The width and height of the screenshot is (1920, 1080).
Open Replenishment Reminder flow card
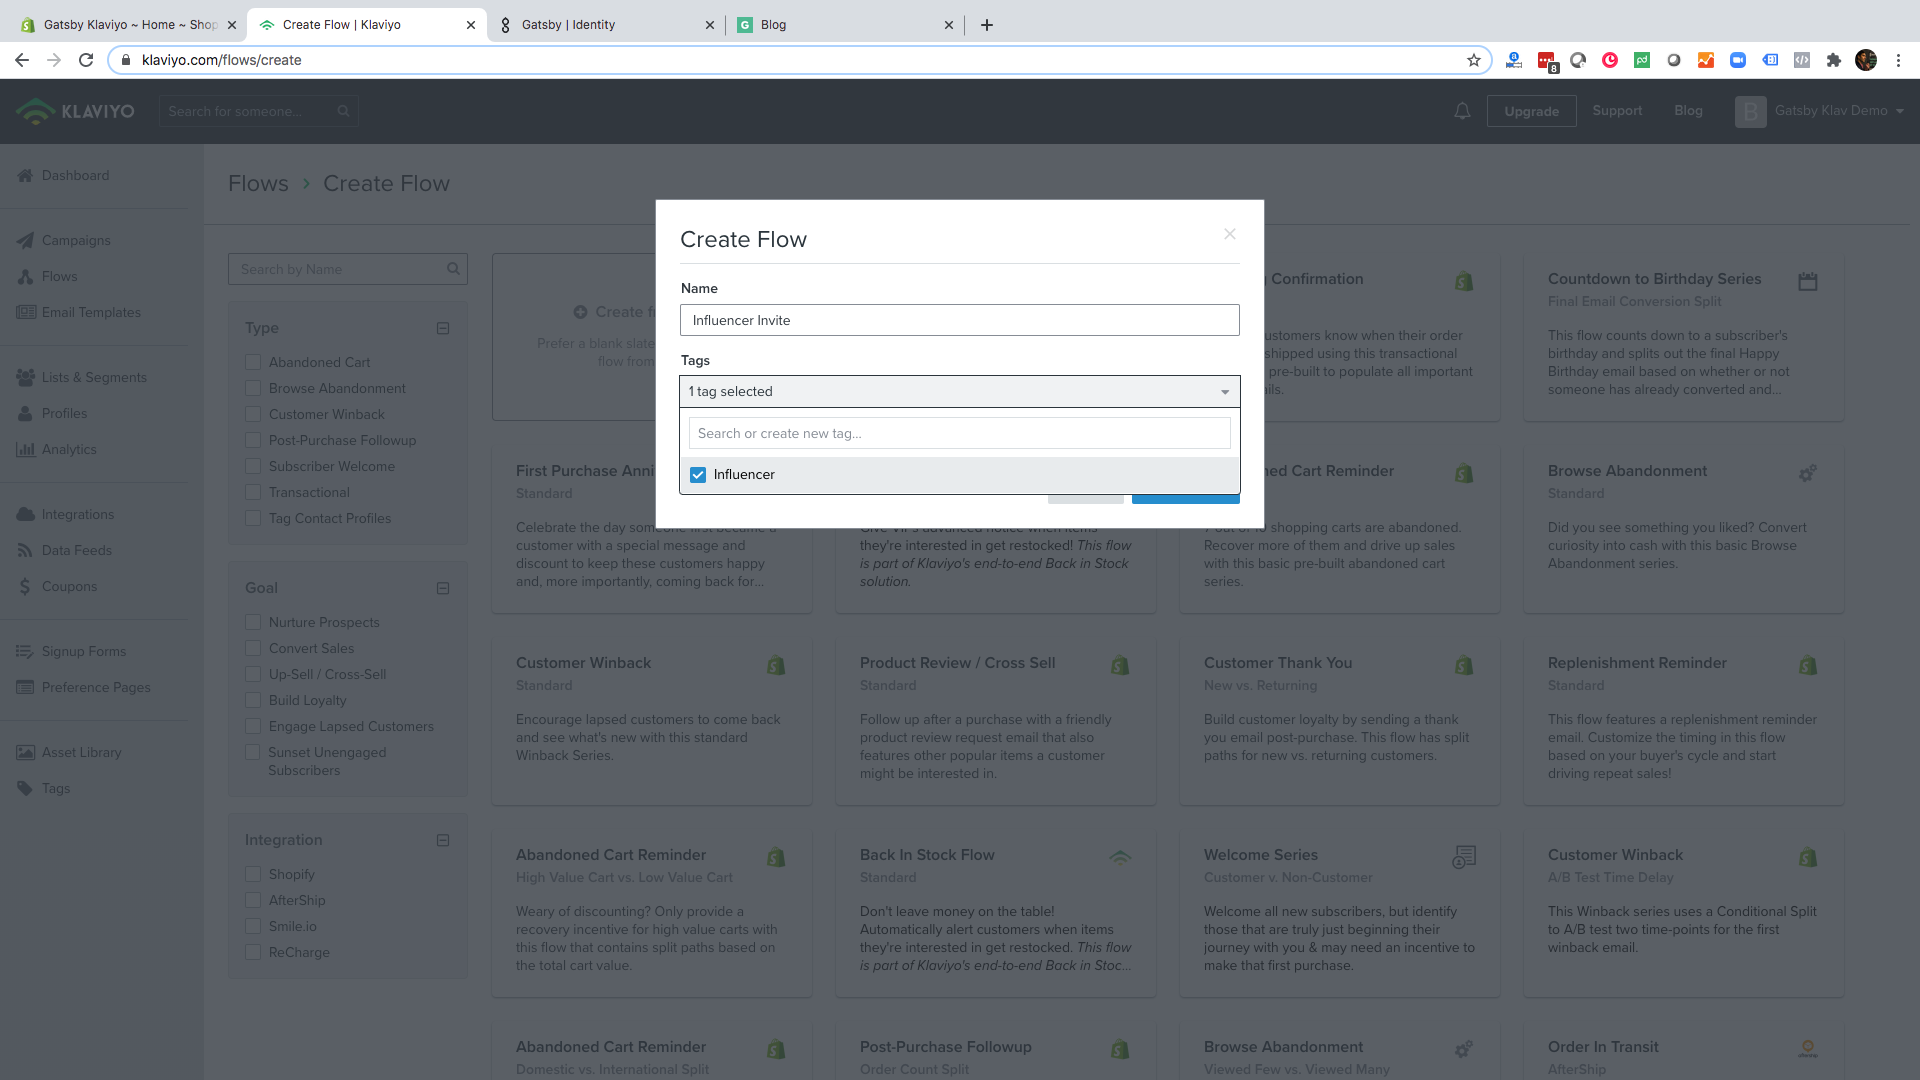[1684, 721]
